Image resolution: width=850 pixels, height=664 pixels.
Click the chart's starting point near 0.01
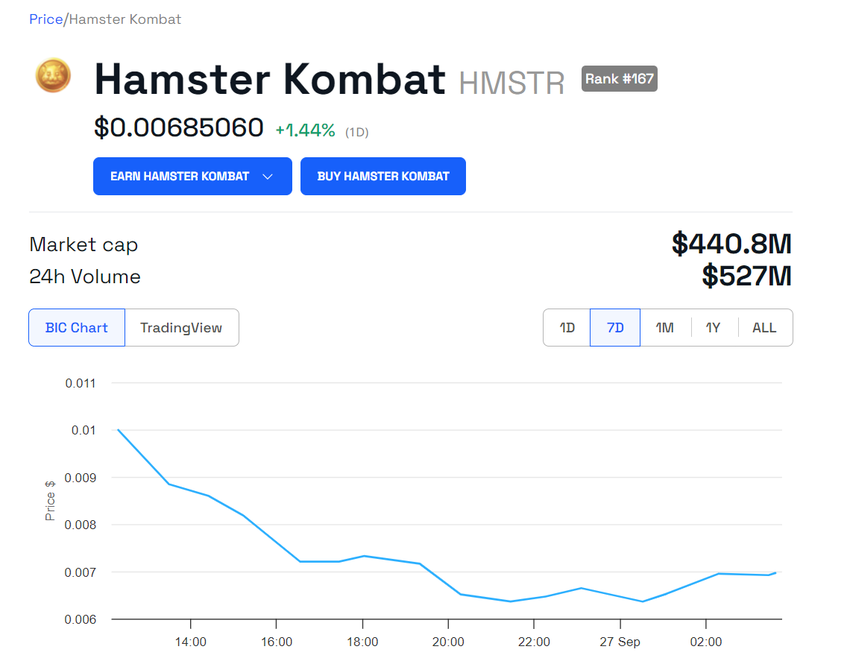118,430
